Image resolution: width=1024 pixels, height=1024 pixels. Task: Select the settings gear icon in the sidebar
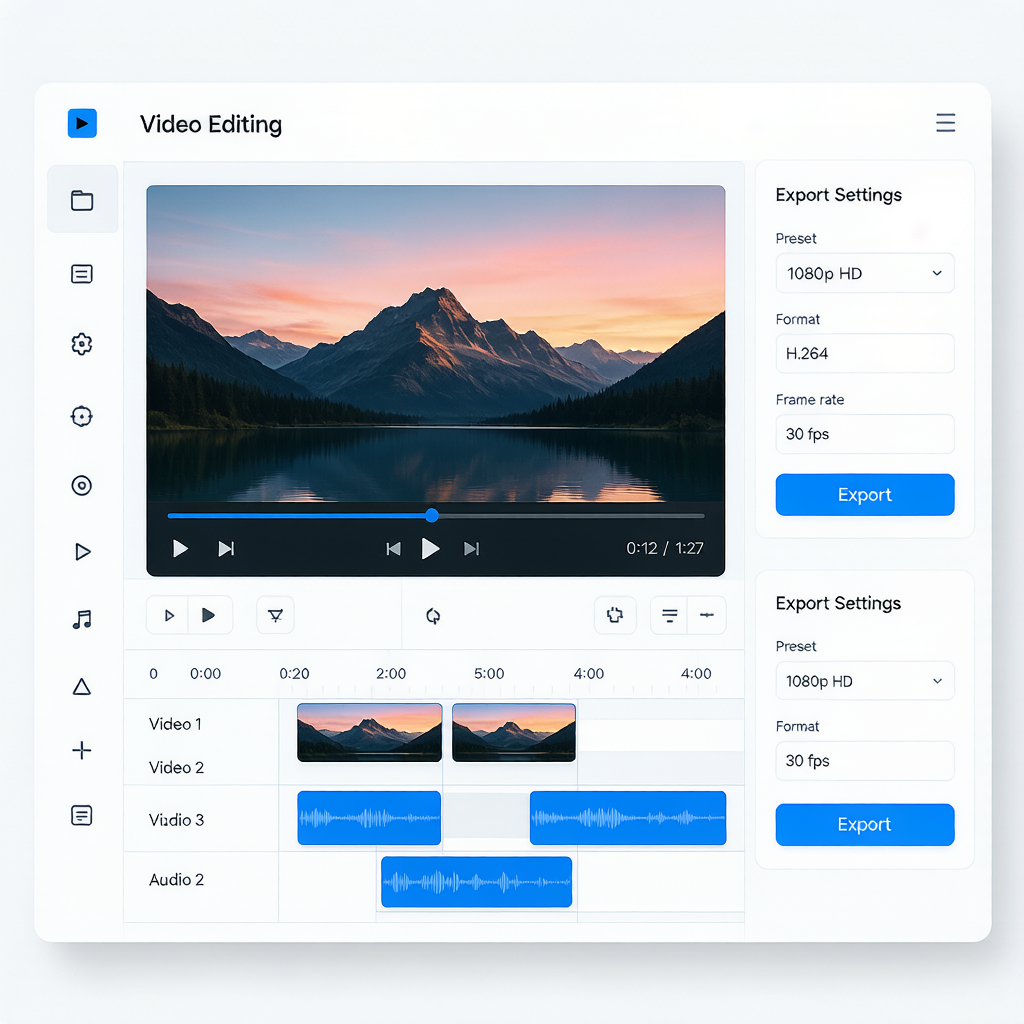[82, 344]
